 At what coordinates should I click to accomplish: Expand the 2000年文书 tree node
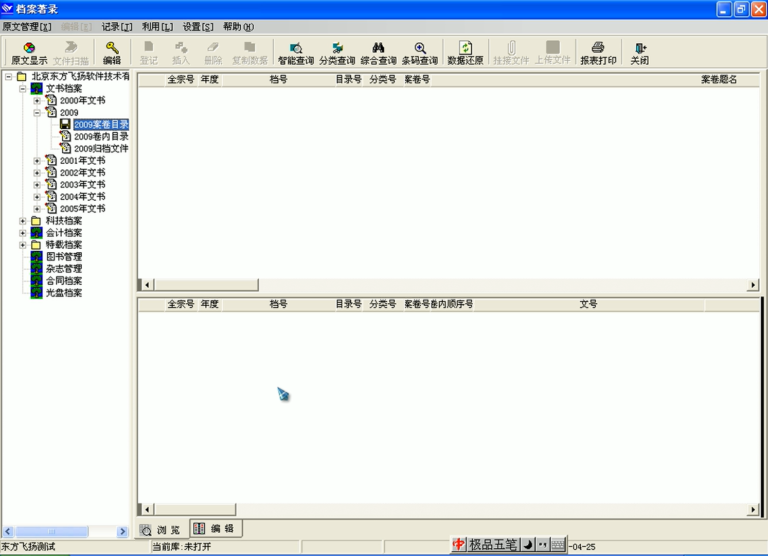pyautogui.click(x=37, y=101)
